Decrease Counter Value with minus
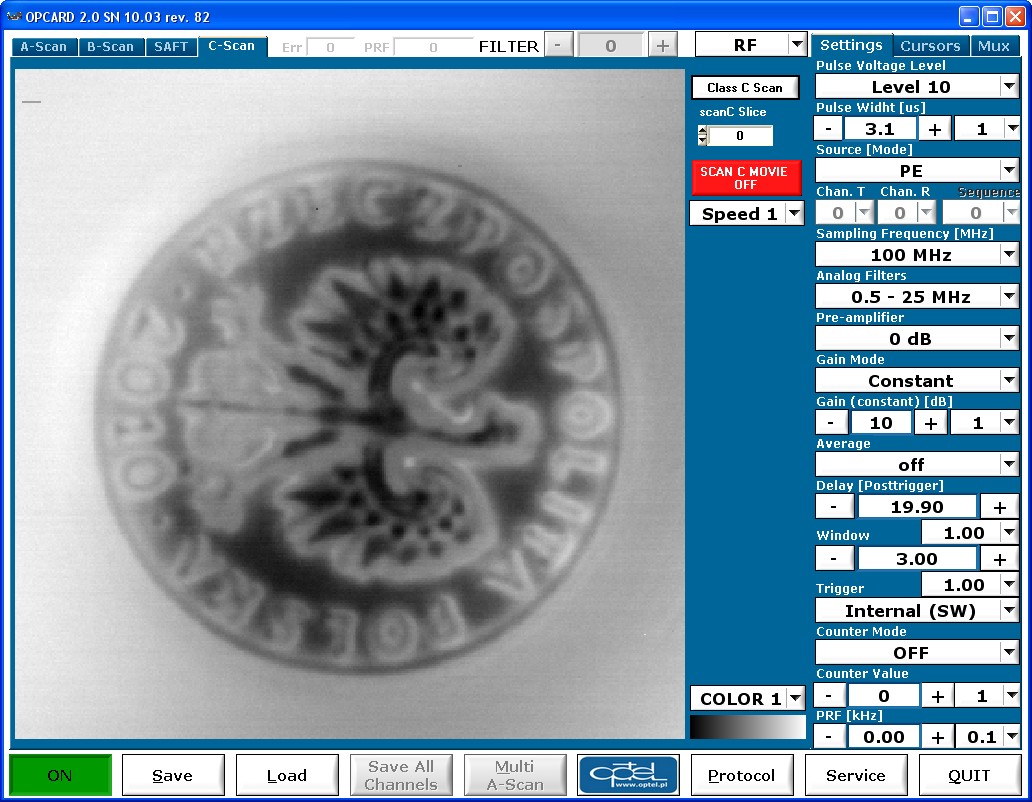Viewport: 1032px width, 802px height. tap(829, 695)
